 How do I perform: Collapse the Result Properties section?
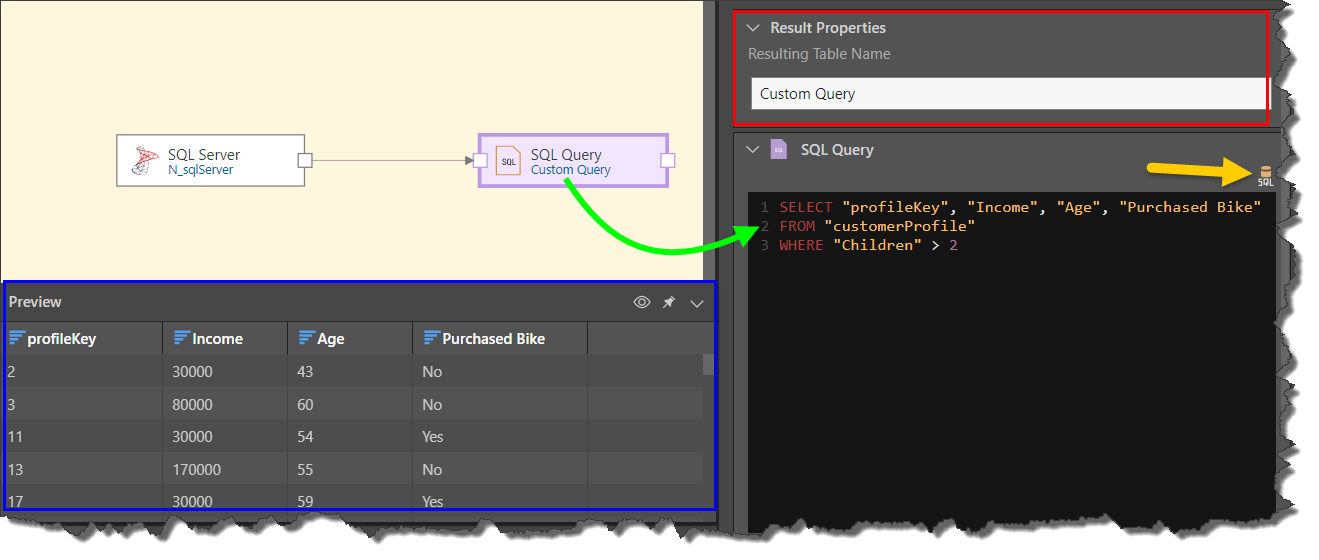click(x=753, y=28)
